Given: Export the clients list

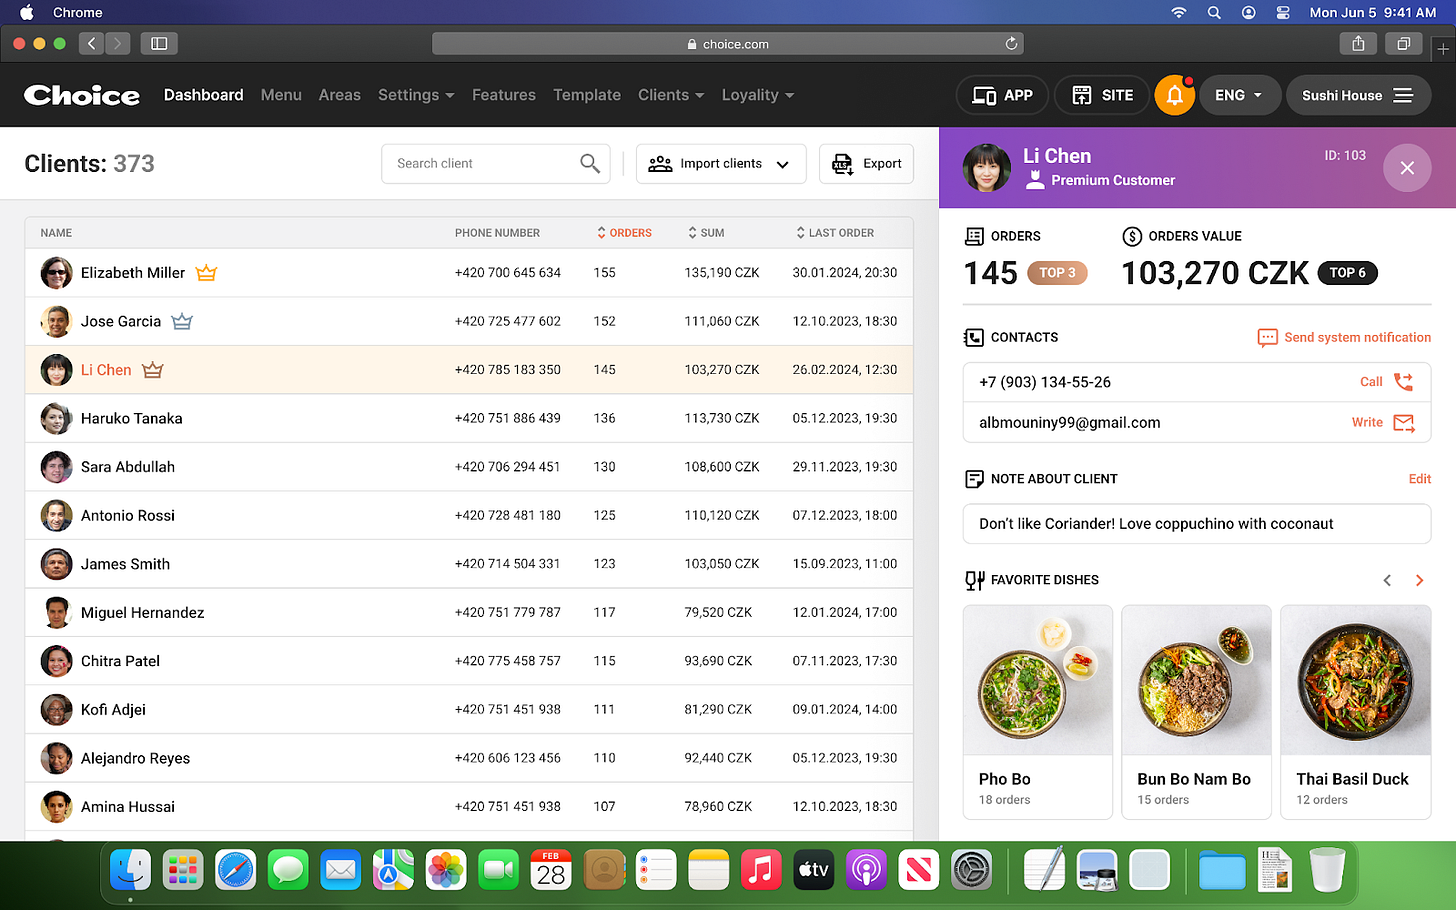Looking at the screenshot, I should click(x=867, y=163).
